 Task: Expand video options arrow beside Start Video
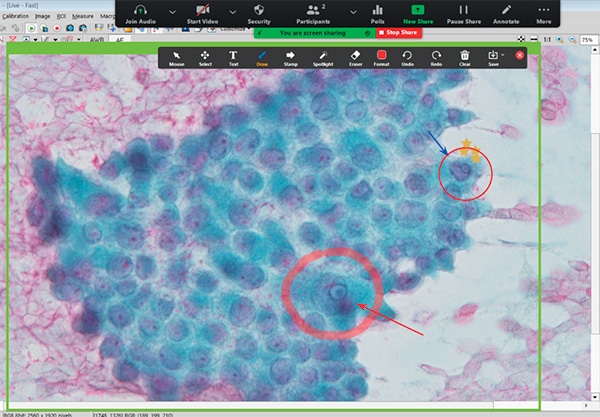coord(232,10)
